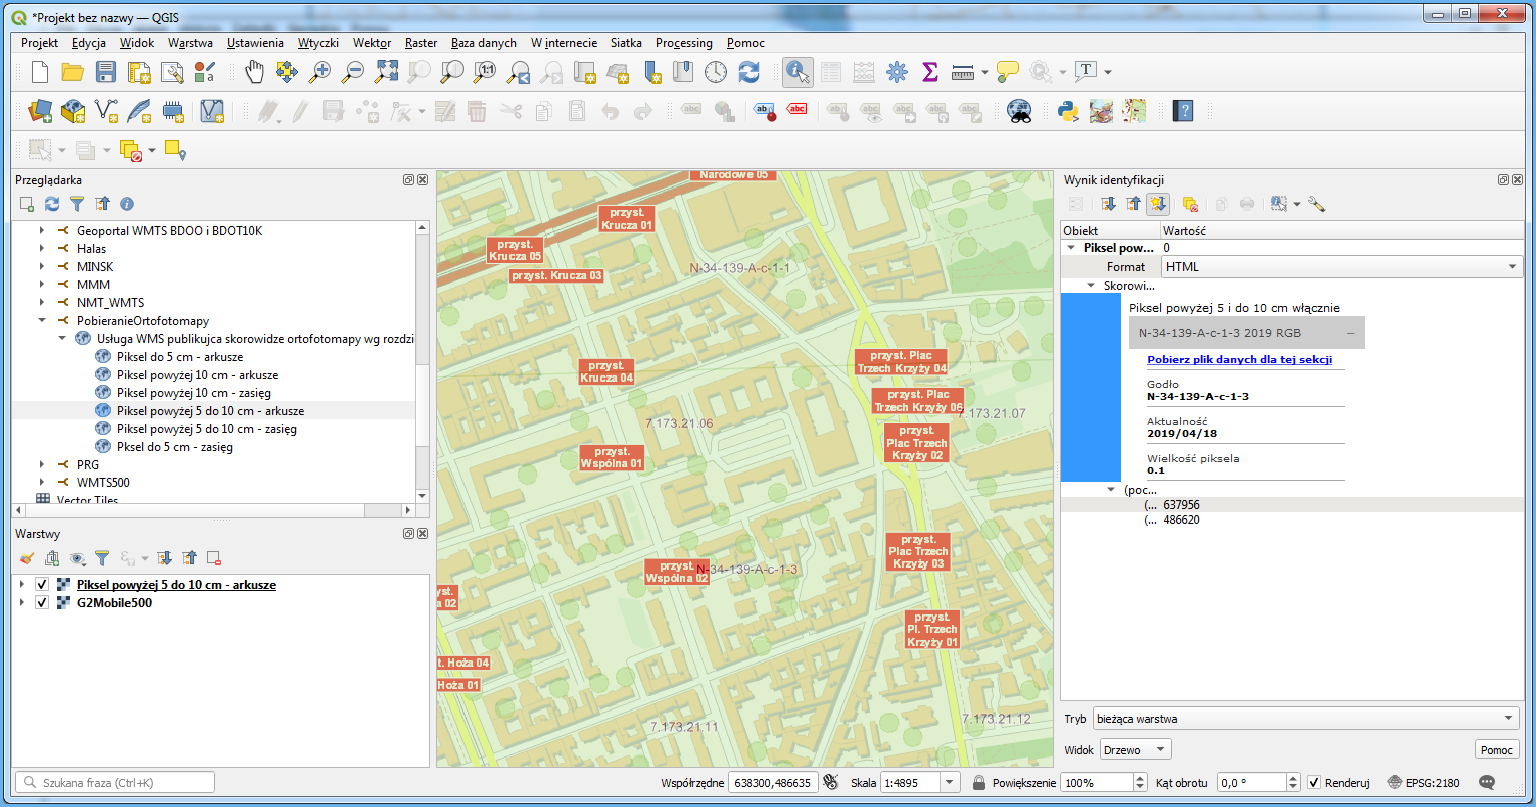Click the Pomoc button in identify panel
The height and width of the screenshot is (807, 1536).
click(1497, 750)
